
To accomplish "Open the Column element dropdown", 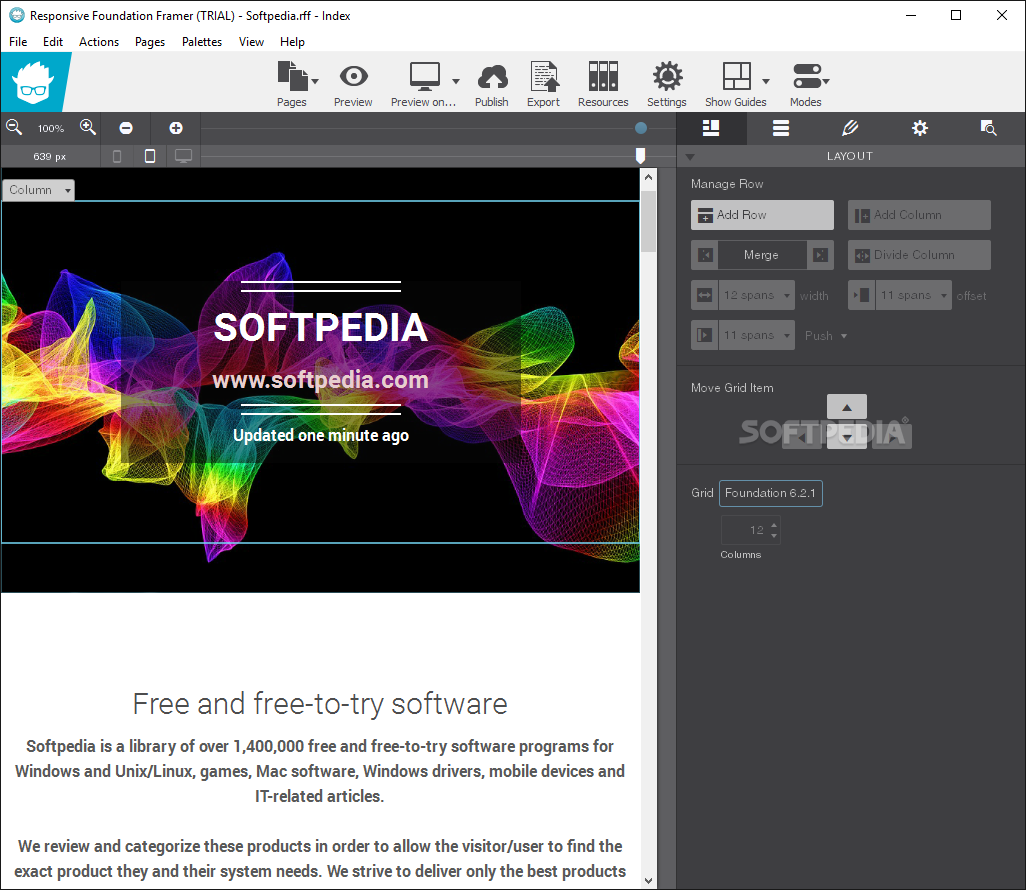I will (39, 190).
